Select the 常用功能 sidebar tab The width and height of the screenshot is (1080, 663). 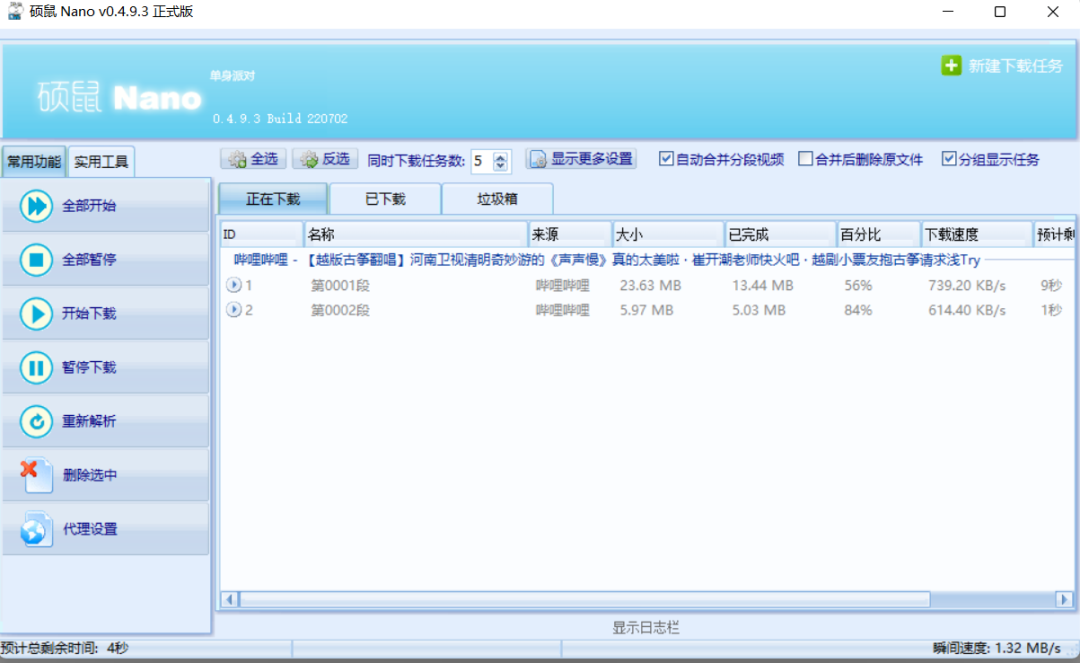coord(34,162)
